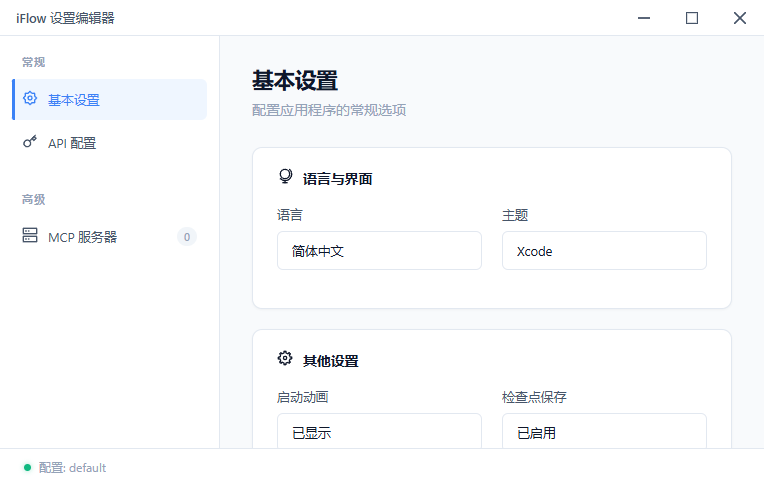
Task: Click the 其他设置 card title
Action: pyautogui.click(x=330, y=360)
